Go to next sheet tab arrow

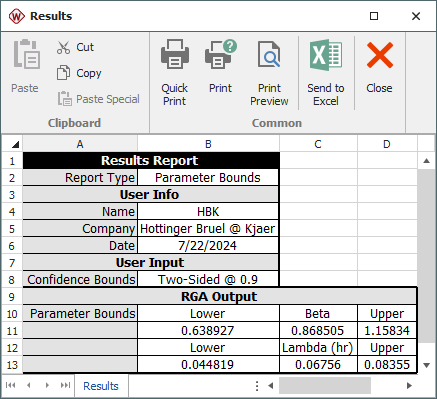[x=47, y=386]
